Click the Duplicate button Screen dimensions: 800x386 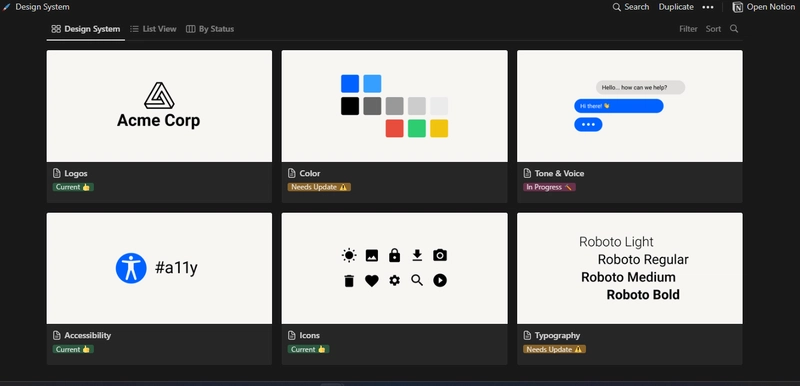point(676,7)
